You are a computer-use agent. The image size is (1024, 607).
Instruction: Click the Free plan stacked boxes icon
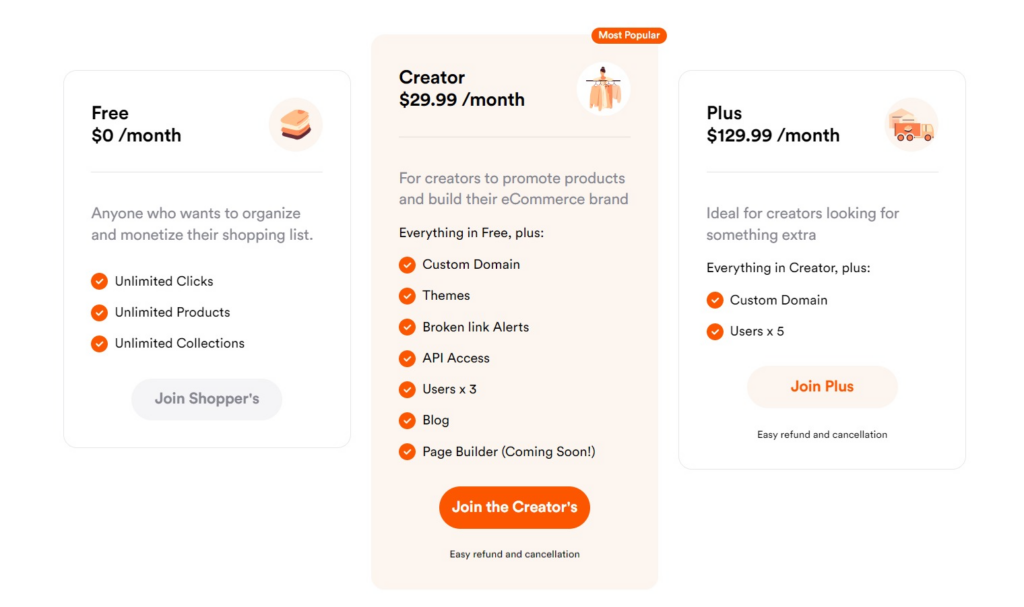pos(295,125)
